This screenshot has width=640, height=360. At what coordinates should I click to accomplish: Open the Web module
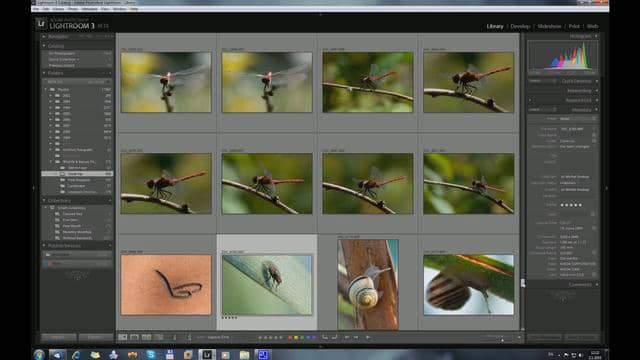tap(592, 26)
